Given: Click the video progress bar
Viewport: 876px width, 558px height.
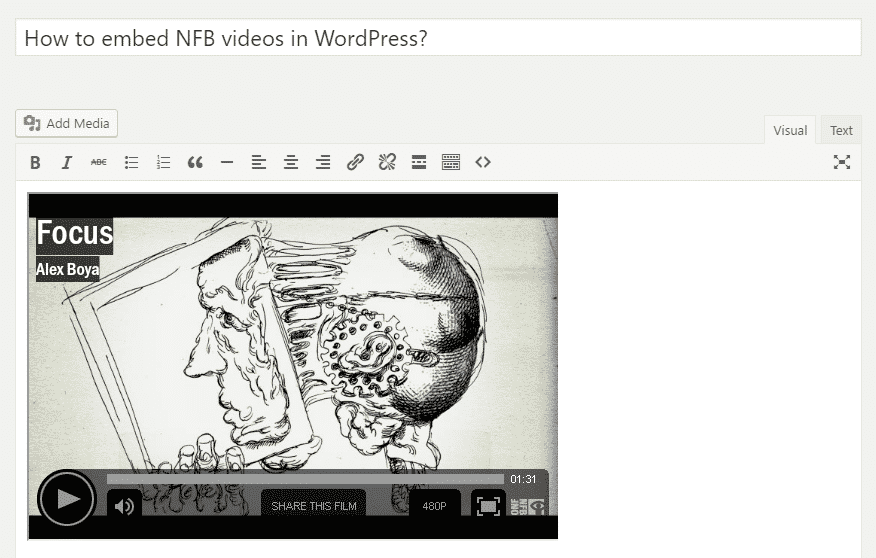Looking at the screenshot, I should [x=305, y=479].
